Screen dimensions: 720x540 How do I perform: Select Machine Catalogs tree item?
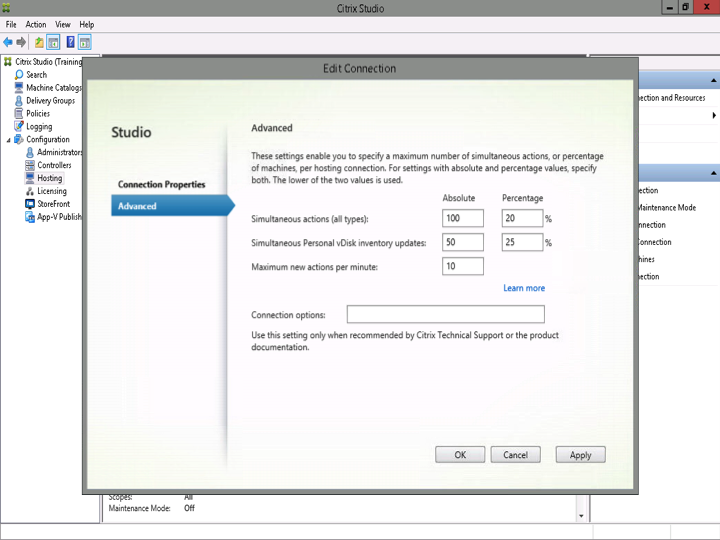54,87
